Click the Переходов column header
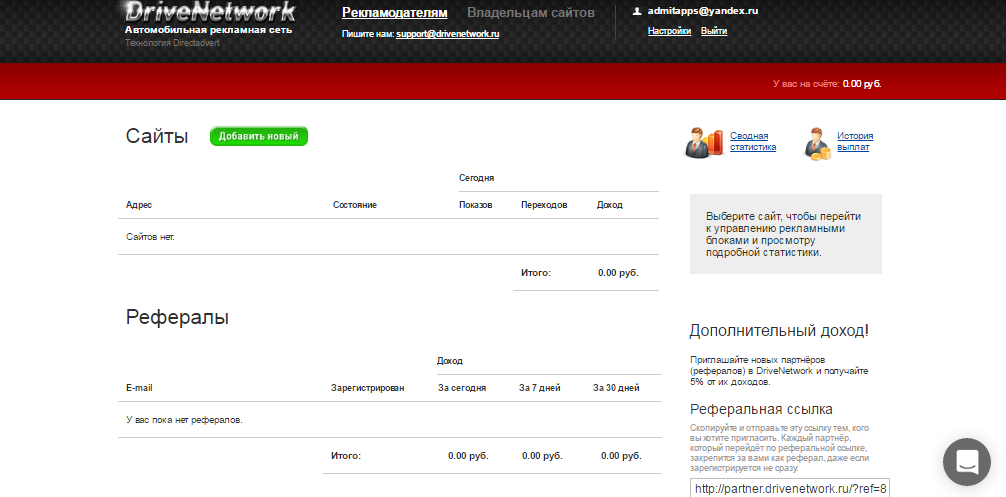Screen dimensions: 1006x497 tap(544, 205)
